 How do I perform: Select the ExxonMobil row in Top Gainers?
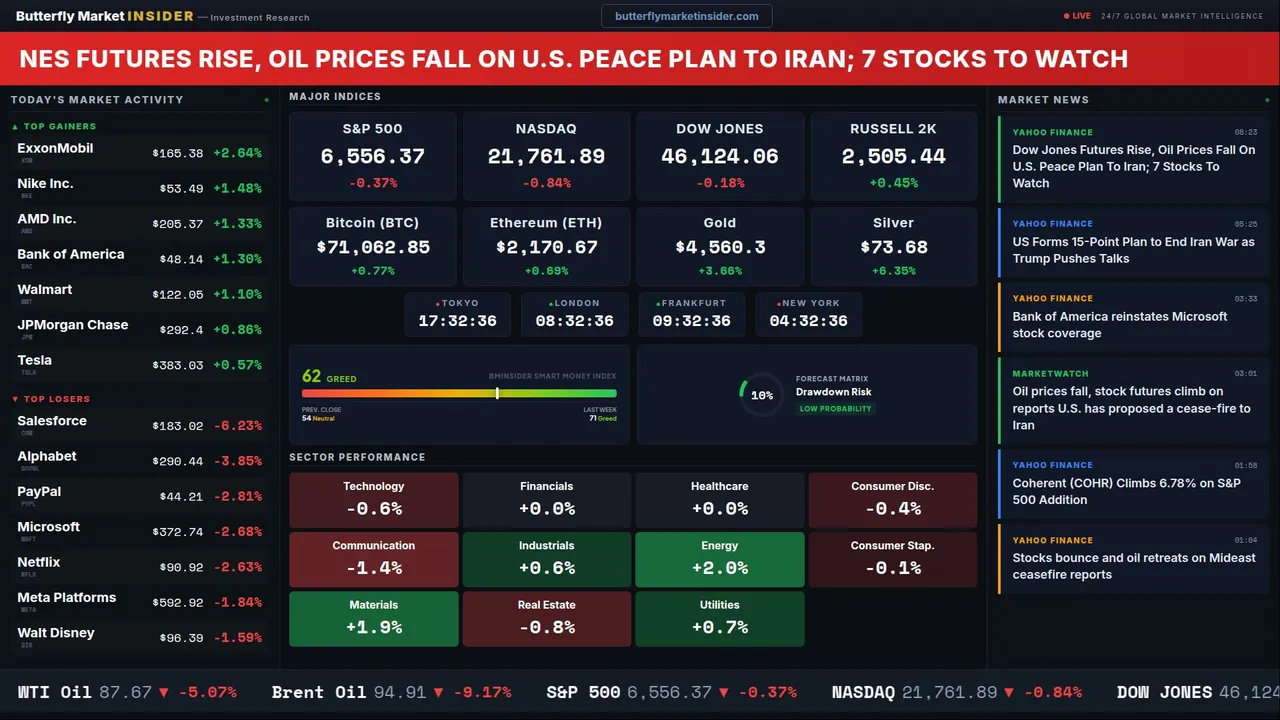click(x=138, y=152)
